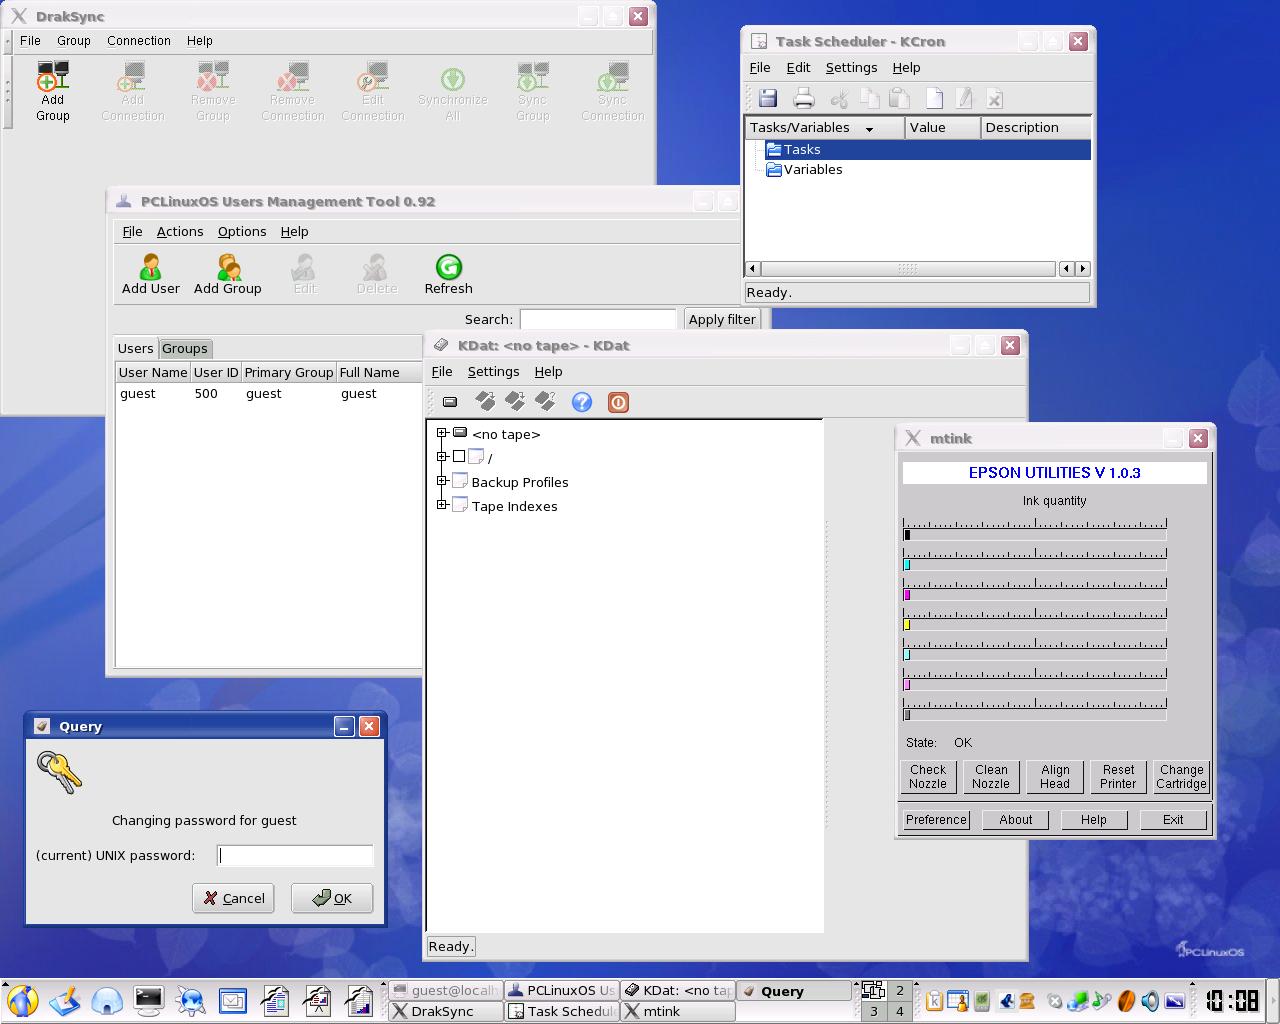Click Print icon in KCron toolbar
Viewport: 1280px width, 1024px height.
click(804, 98)
